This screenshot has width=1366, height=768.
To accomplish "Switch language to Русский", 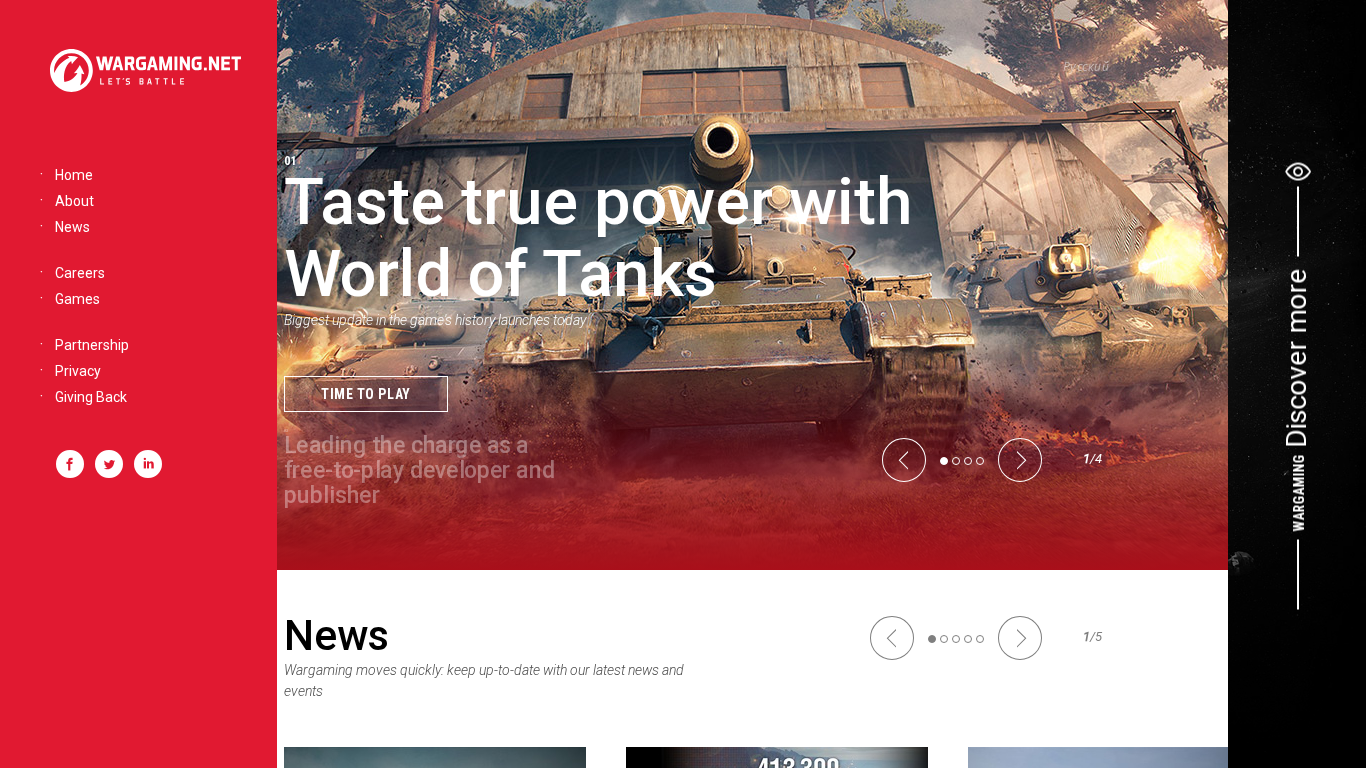I will (1086, 67).
